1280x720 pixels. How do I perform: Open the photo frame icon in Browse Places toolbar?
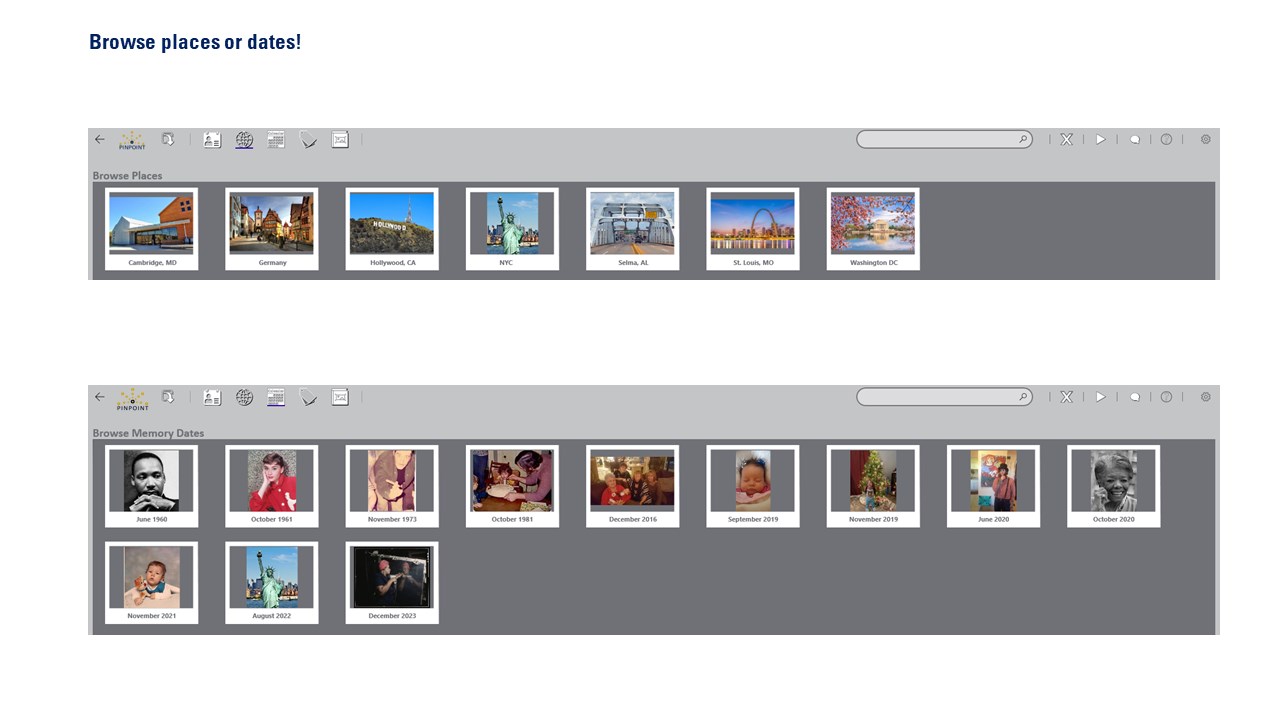(x=340, y=140)
